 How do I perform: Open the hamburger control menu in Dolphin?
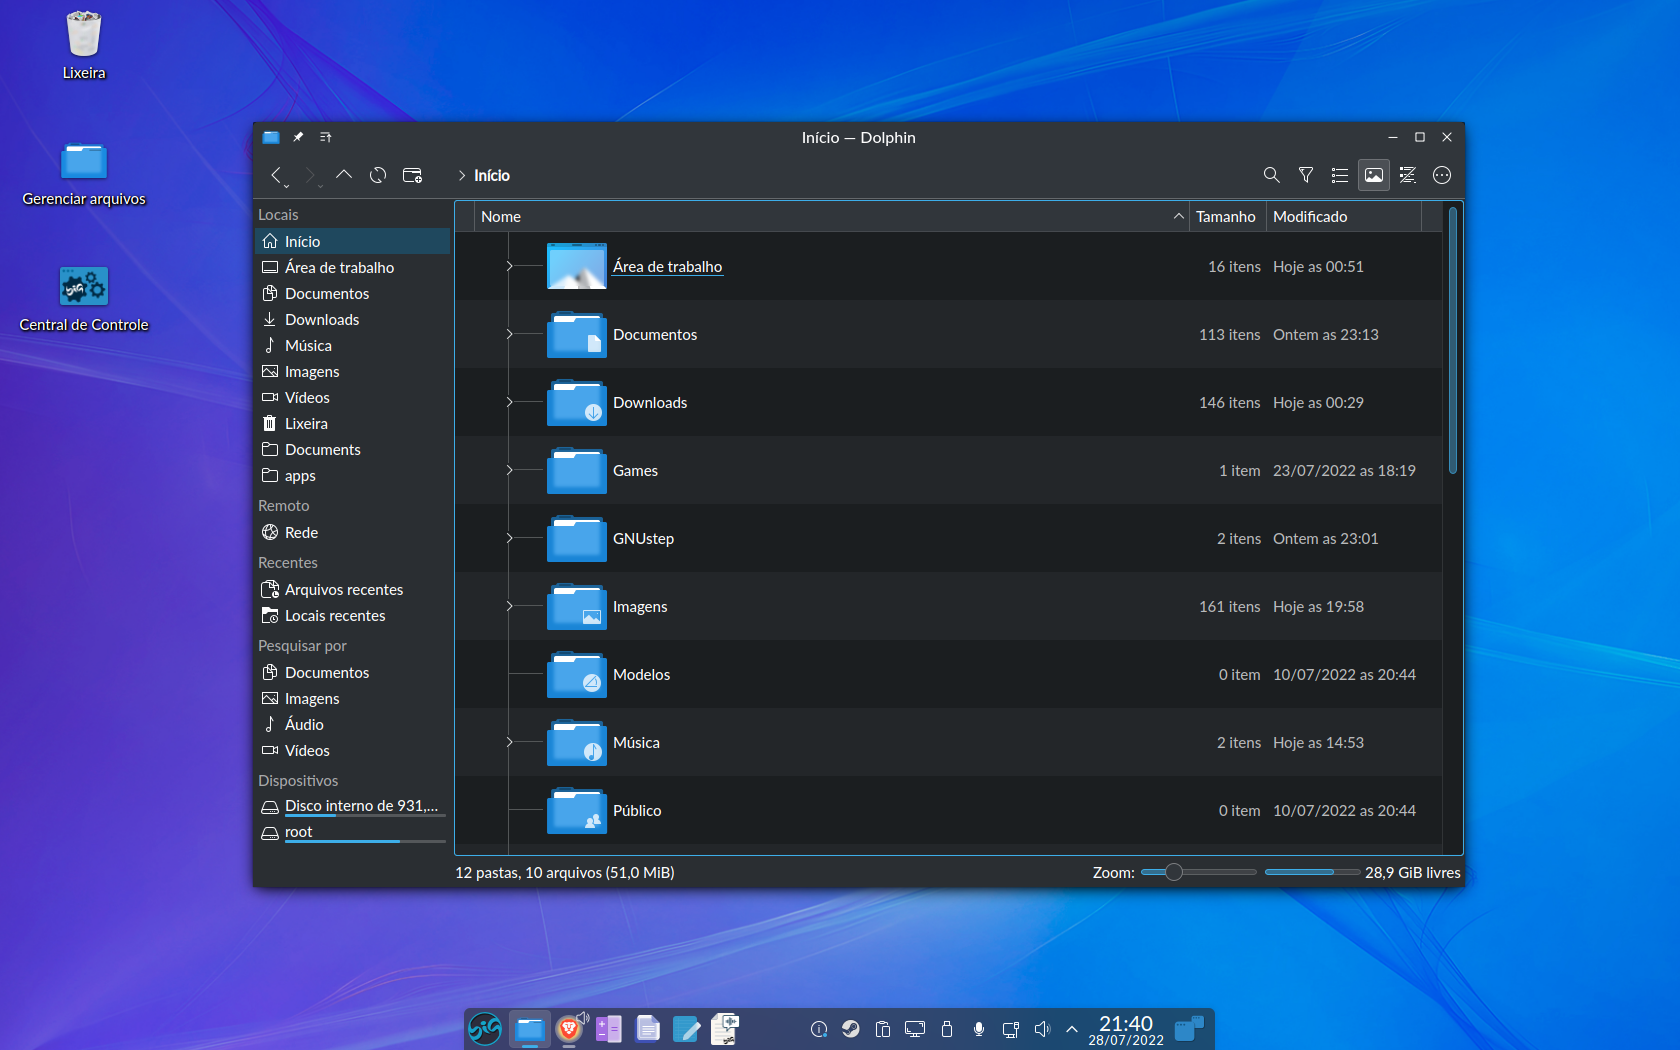[x=1442, y=175]
